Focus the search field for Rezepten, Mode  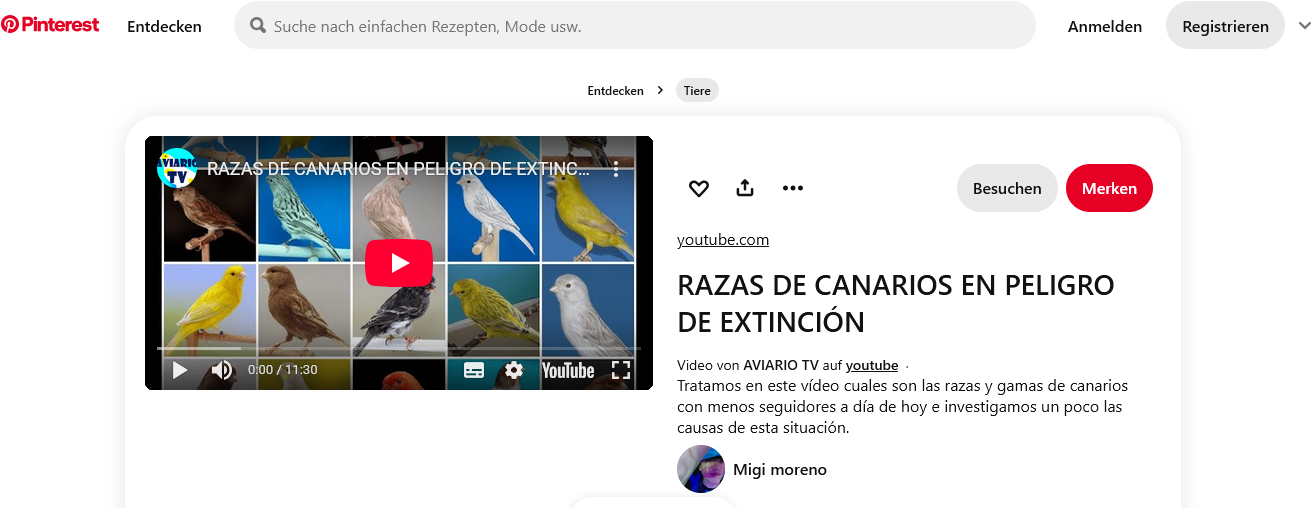634,25
